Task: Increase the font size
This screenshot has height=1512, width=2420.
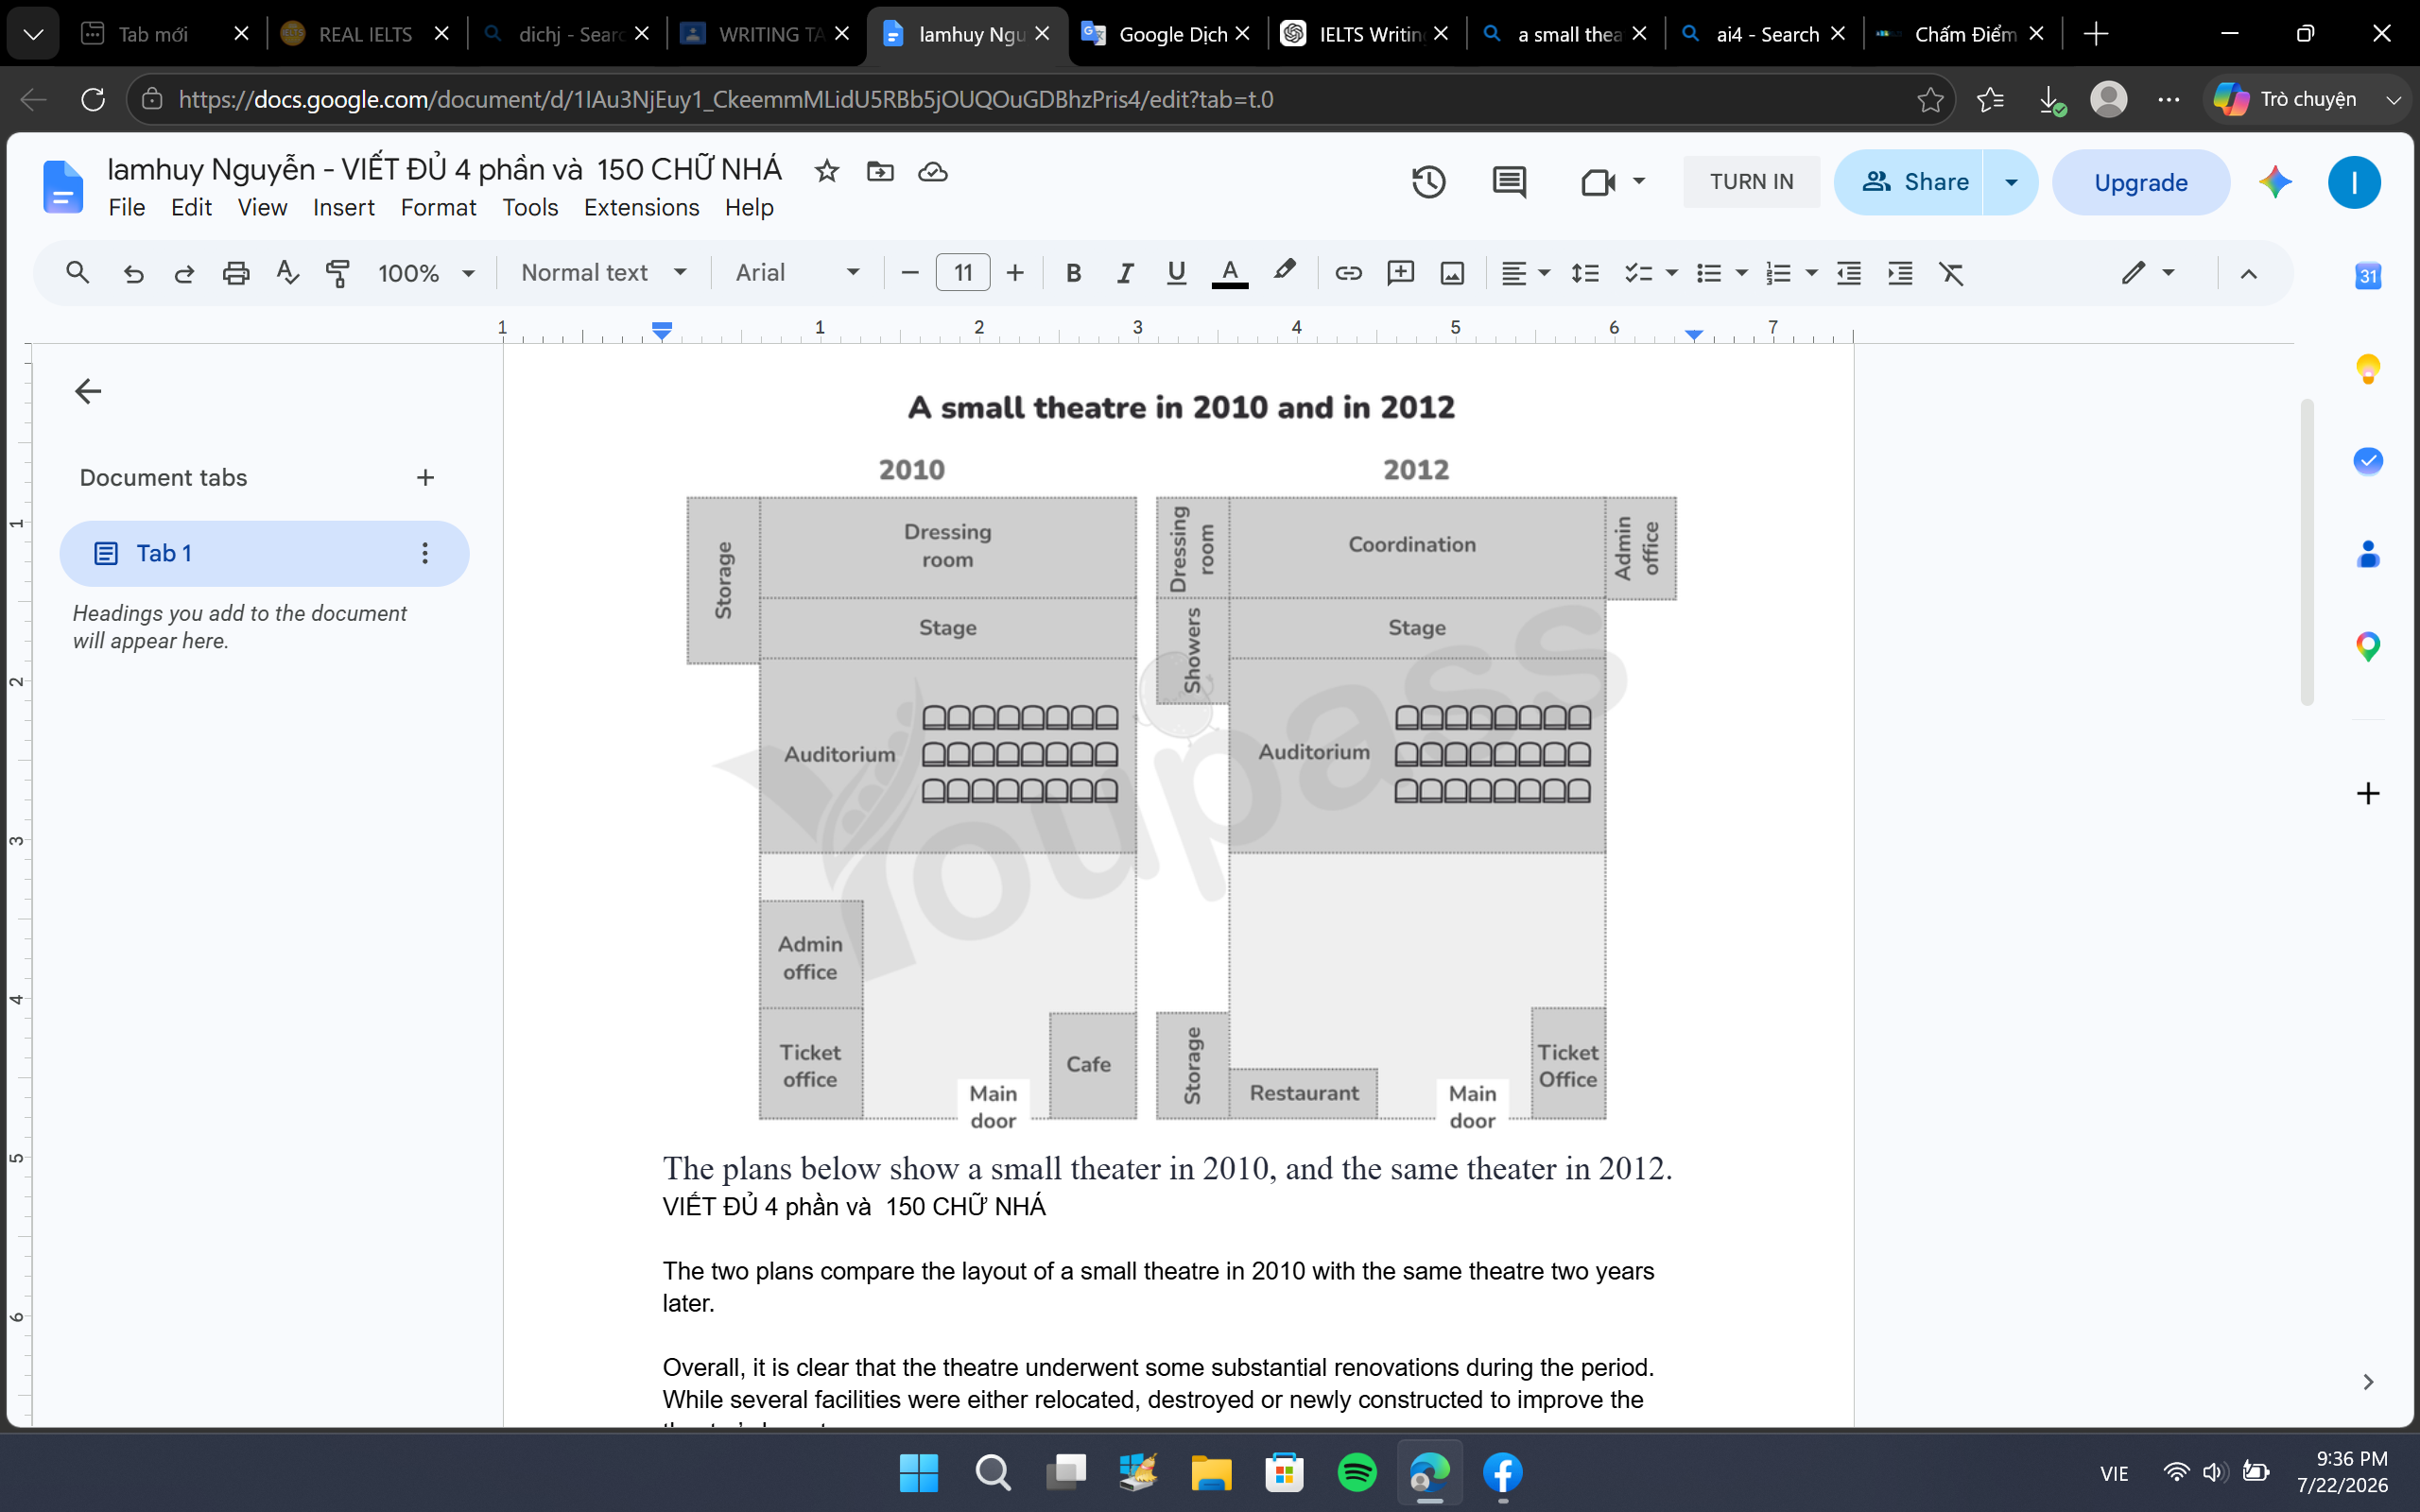Action: pos(1015,273)
